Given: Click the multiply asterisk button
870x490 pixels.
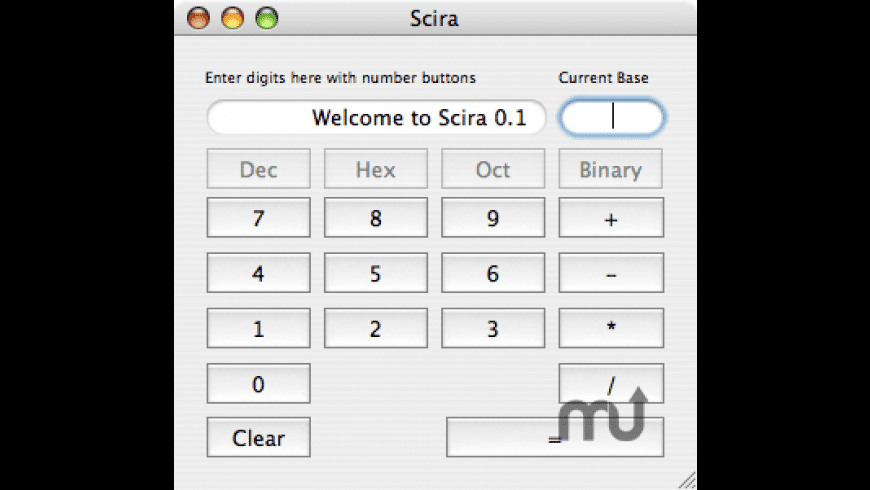Looking at the screenshot, I should click(611, 328).
